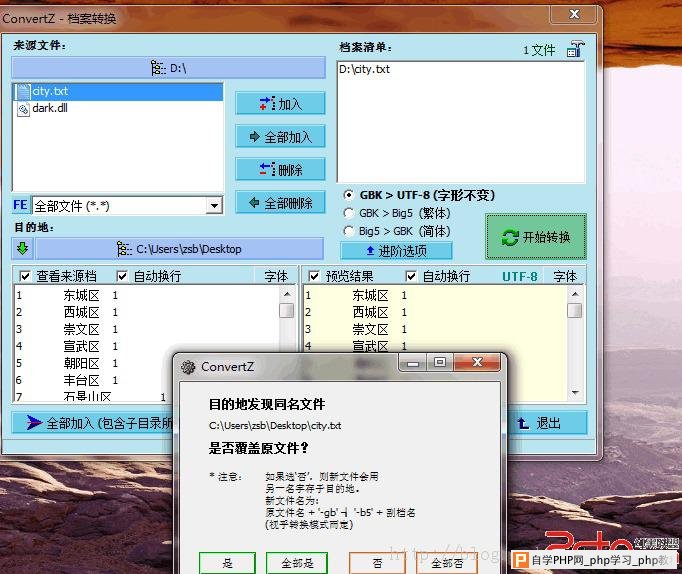Click source preview scrollbar up arrow
Image resolution: width=682 pixels, height=574 pixels.
point(287,294)
